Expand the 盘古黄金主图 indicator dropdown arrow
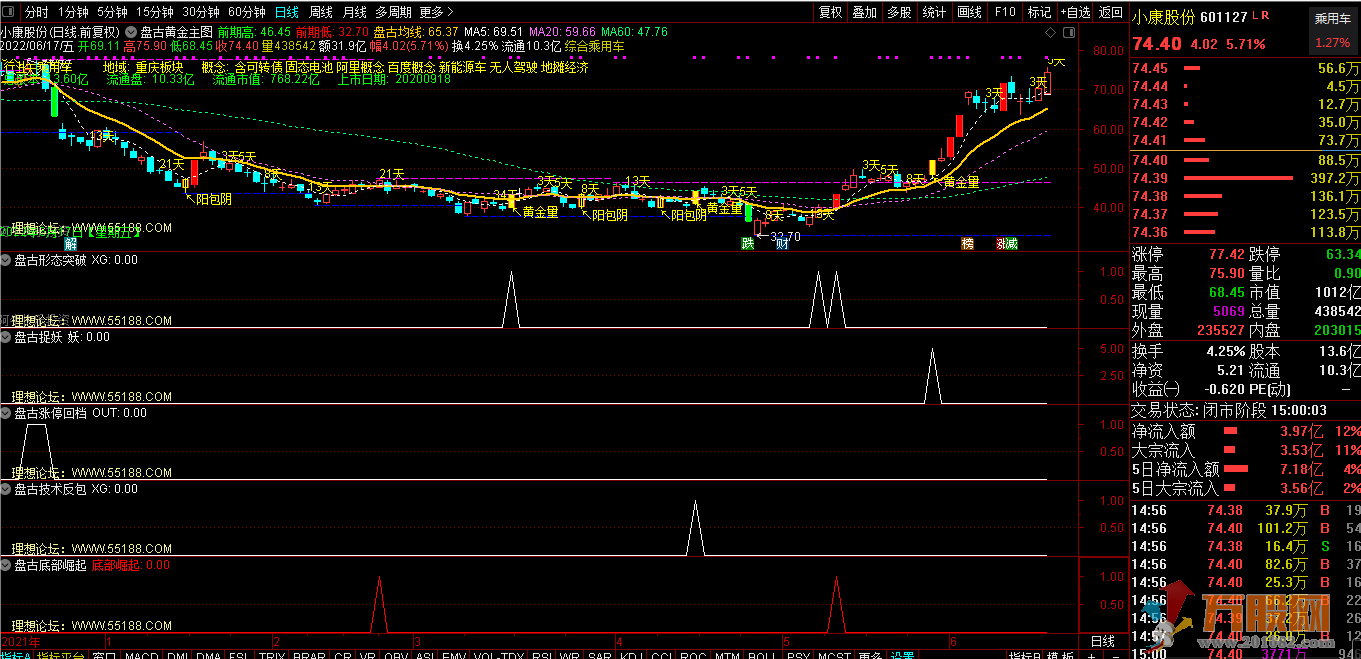 click(x=131, y=31)
